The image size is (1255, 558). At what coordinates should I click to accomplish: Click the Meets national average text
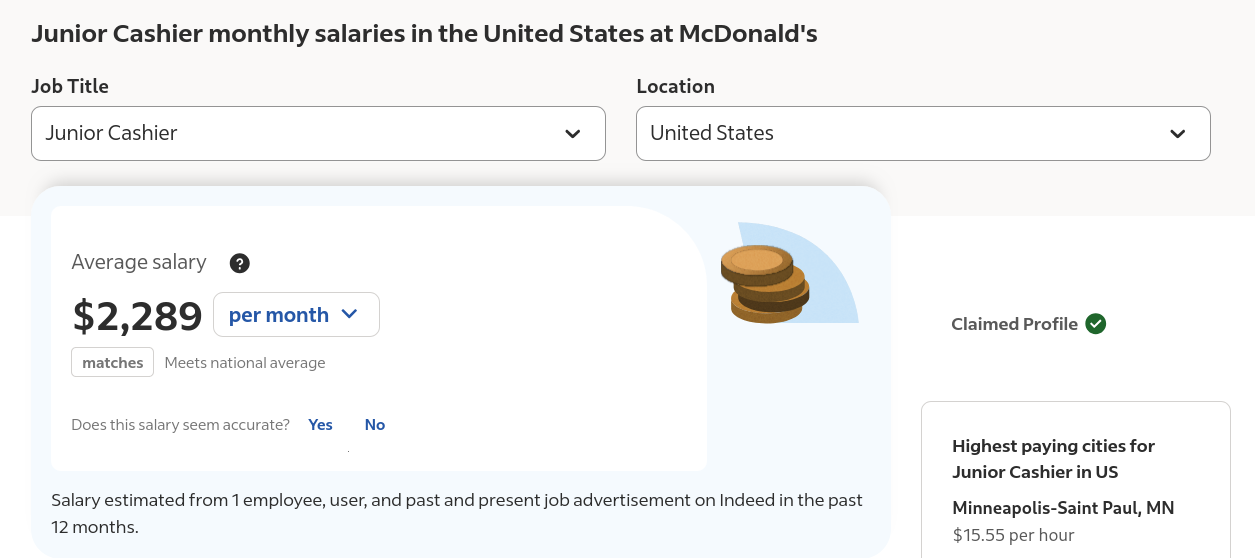245,363
